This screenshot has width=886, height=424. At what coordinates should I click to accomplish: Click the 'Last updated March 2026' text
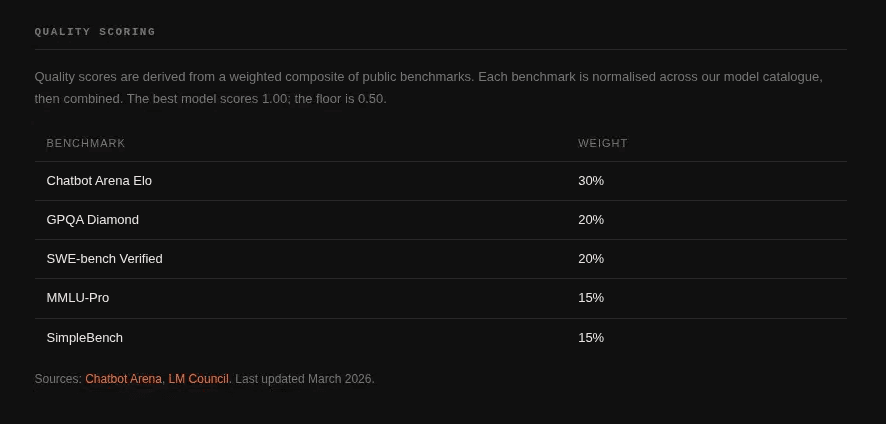[305, 379]
